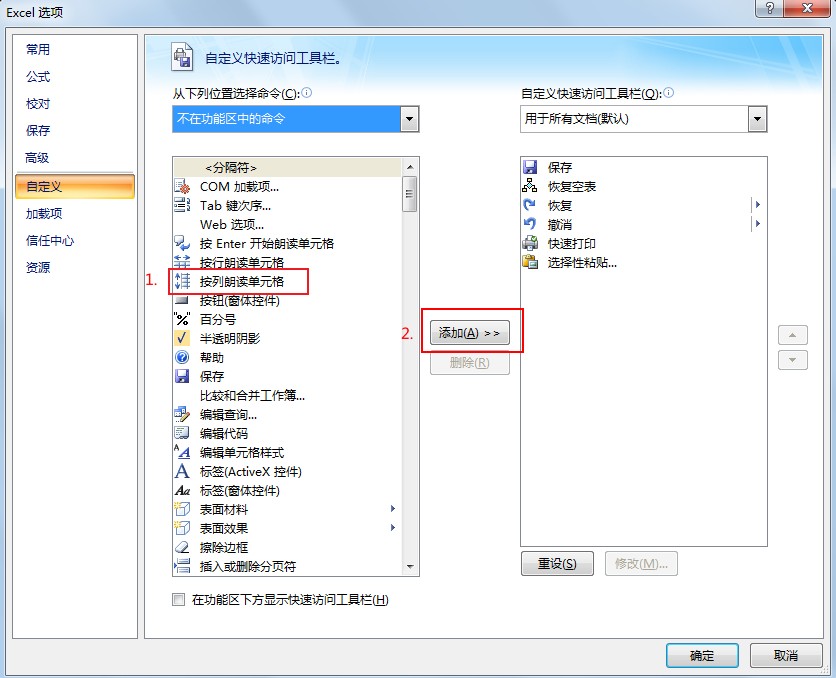The height and width of the screenshot is (678, 836).
Task: Open the 信任中心 category
Action: coord(50,240)
